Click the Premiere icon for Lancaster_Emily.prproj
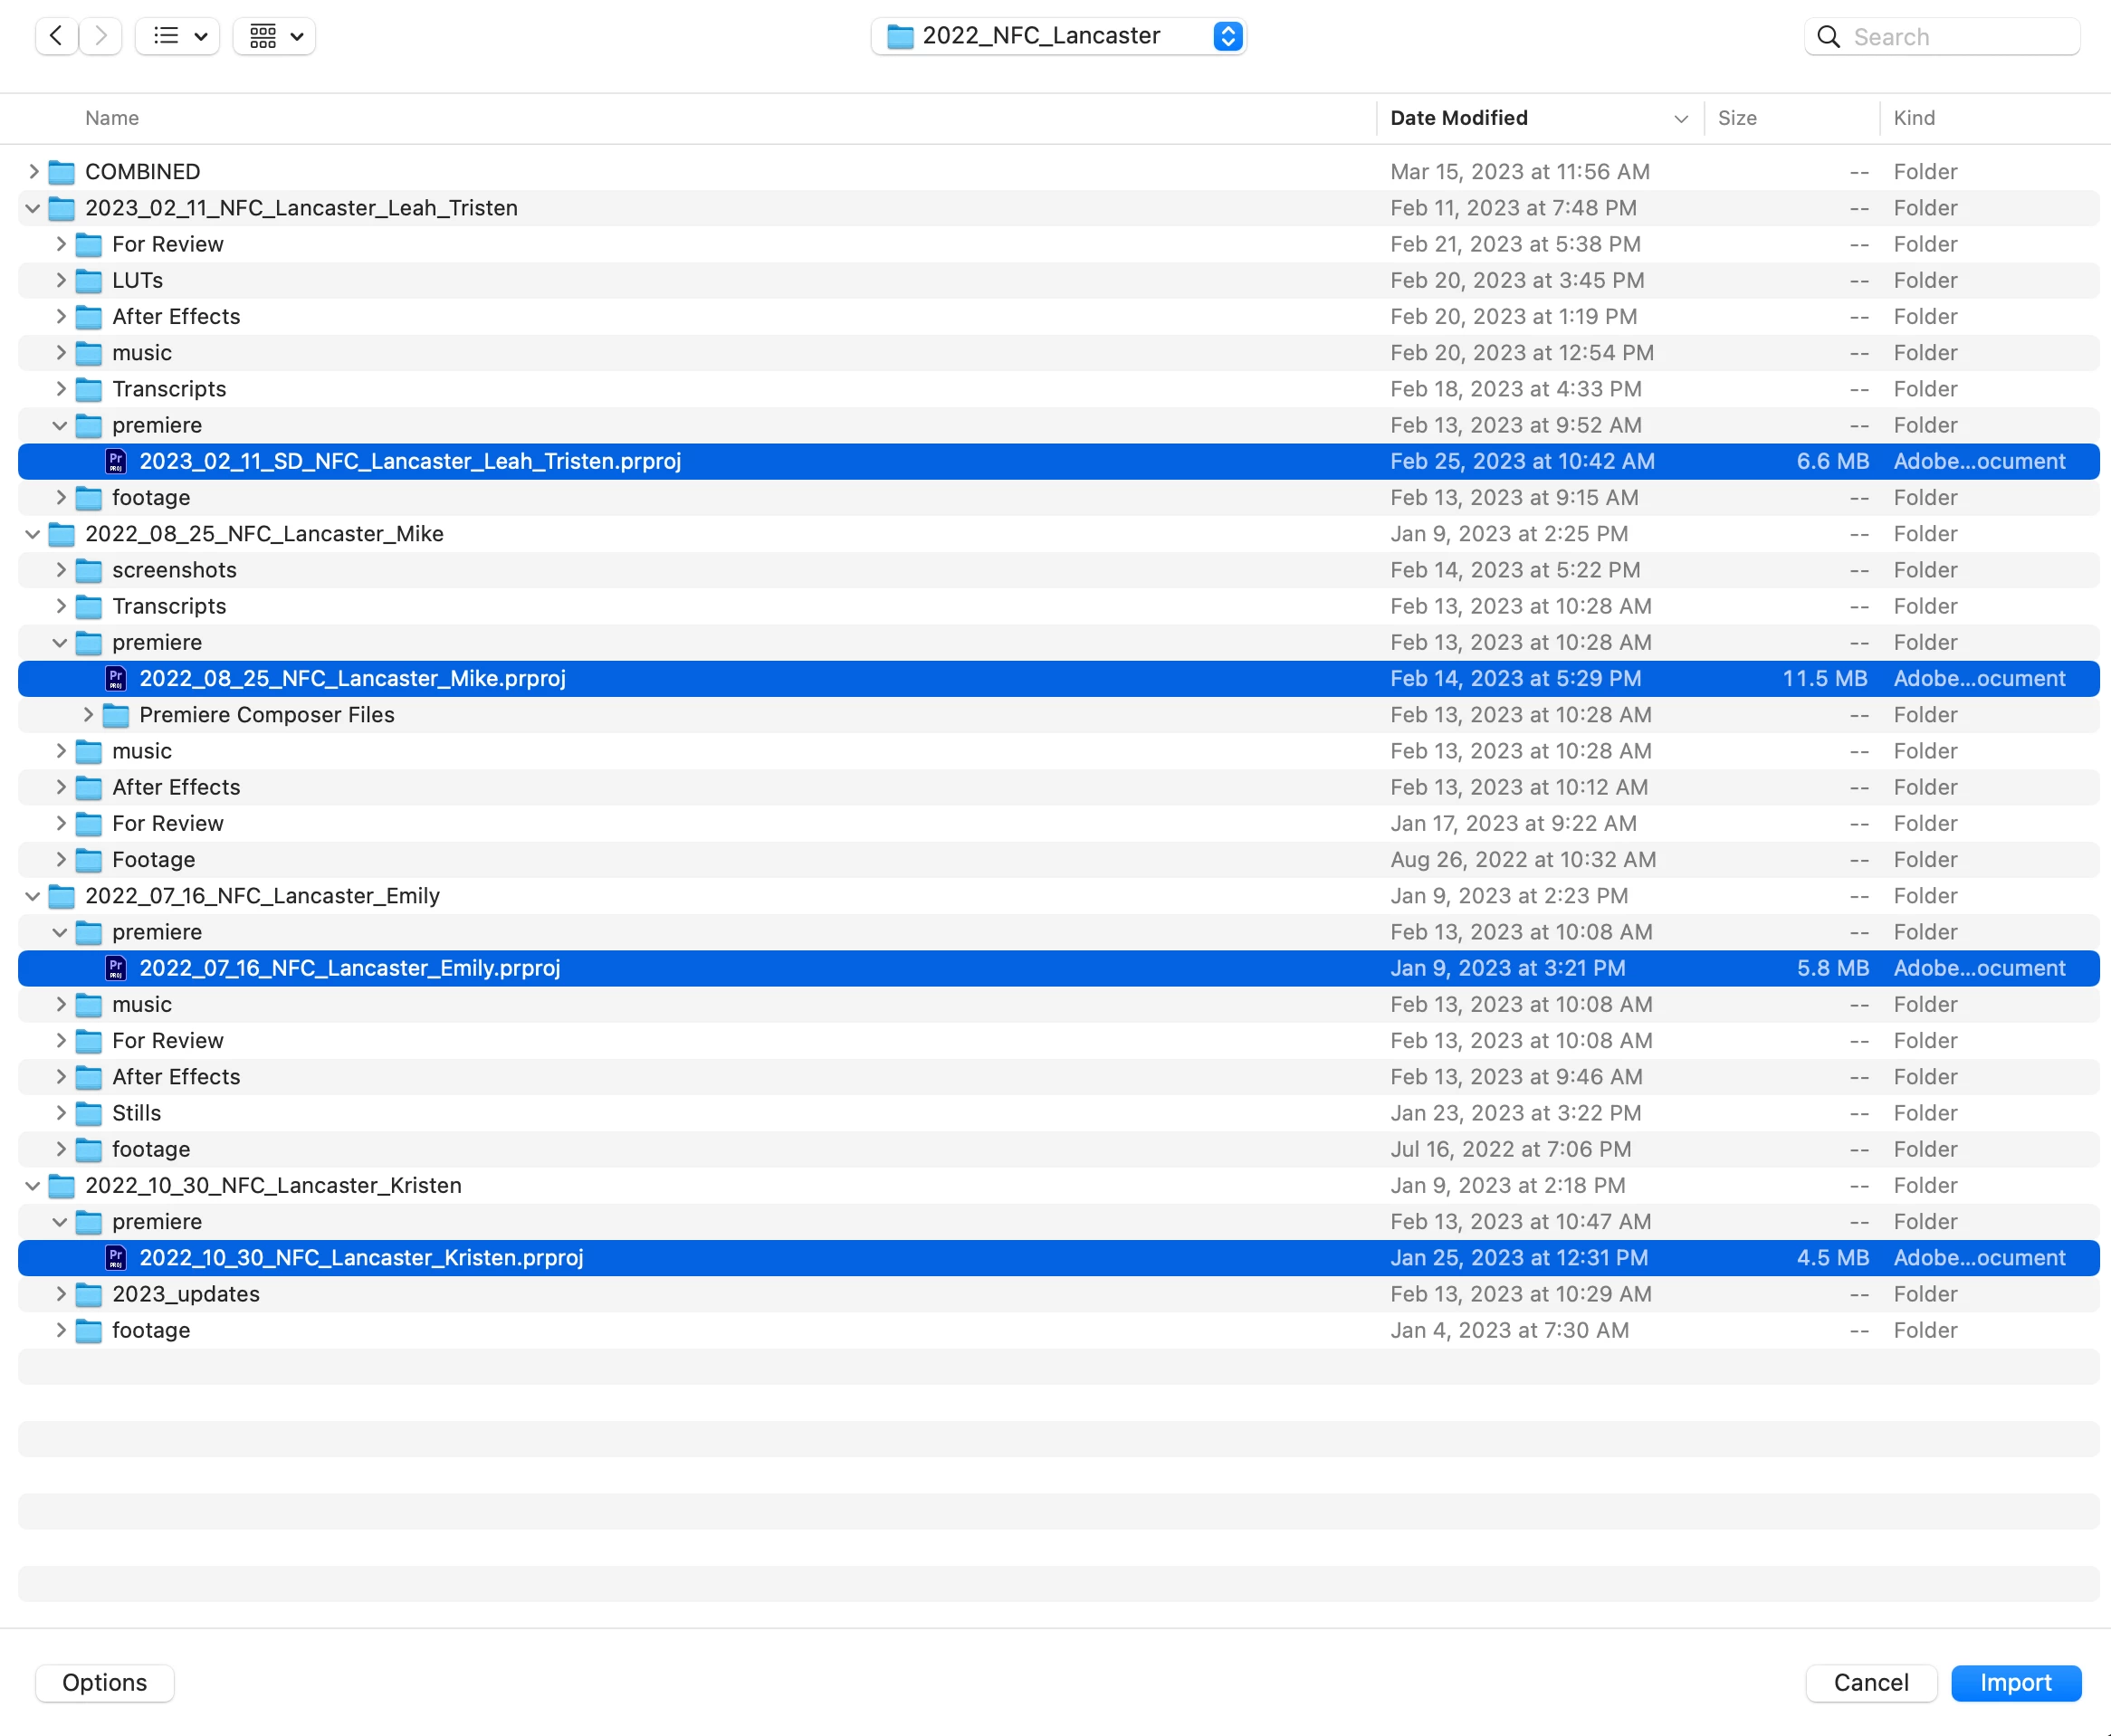This screenshot has width=2111, height=1736. (x=116, y=968)
